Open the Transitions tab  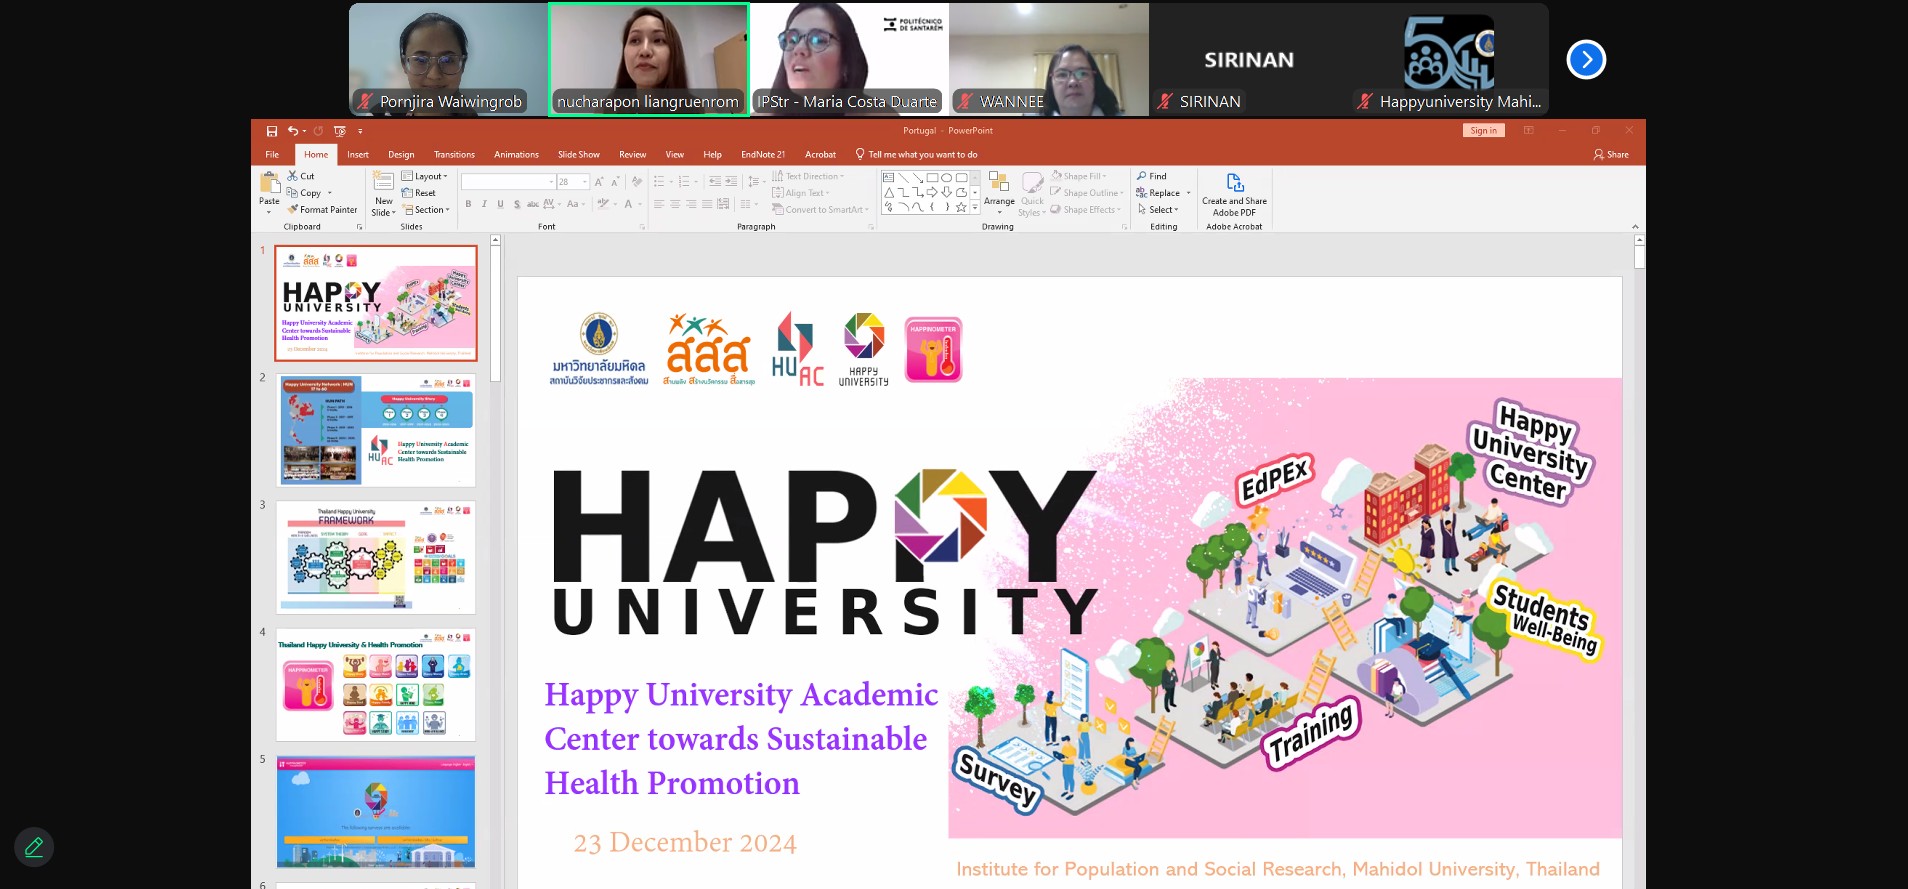pyautogui.click(x=454, y=155)
